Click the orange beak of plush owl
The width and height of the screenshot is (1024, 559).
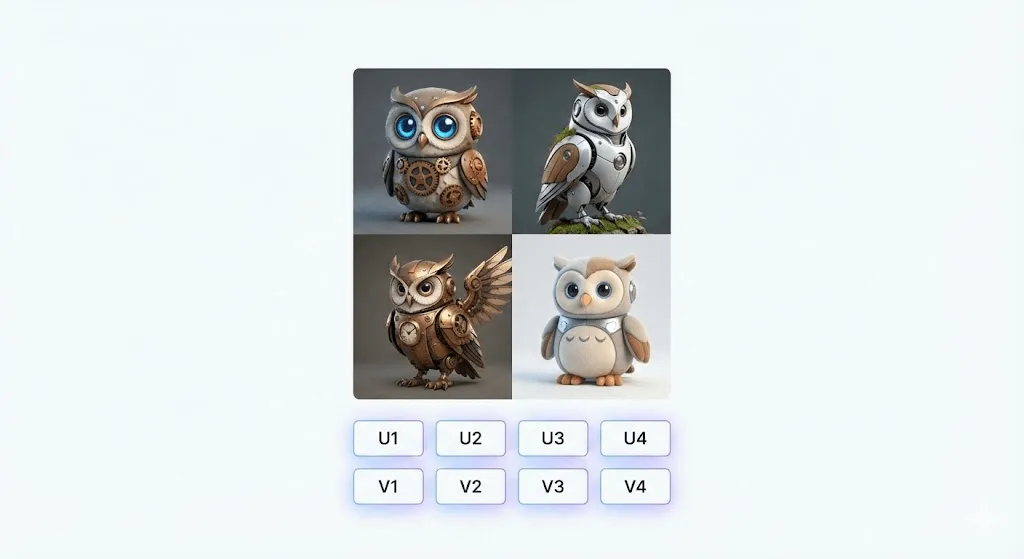(x=586, y=299)
